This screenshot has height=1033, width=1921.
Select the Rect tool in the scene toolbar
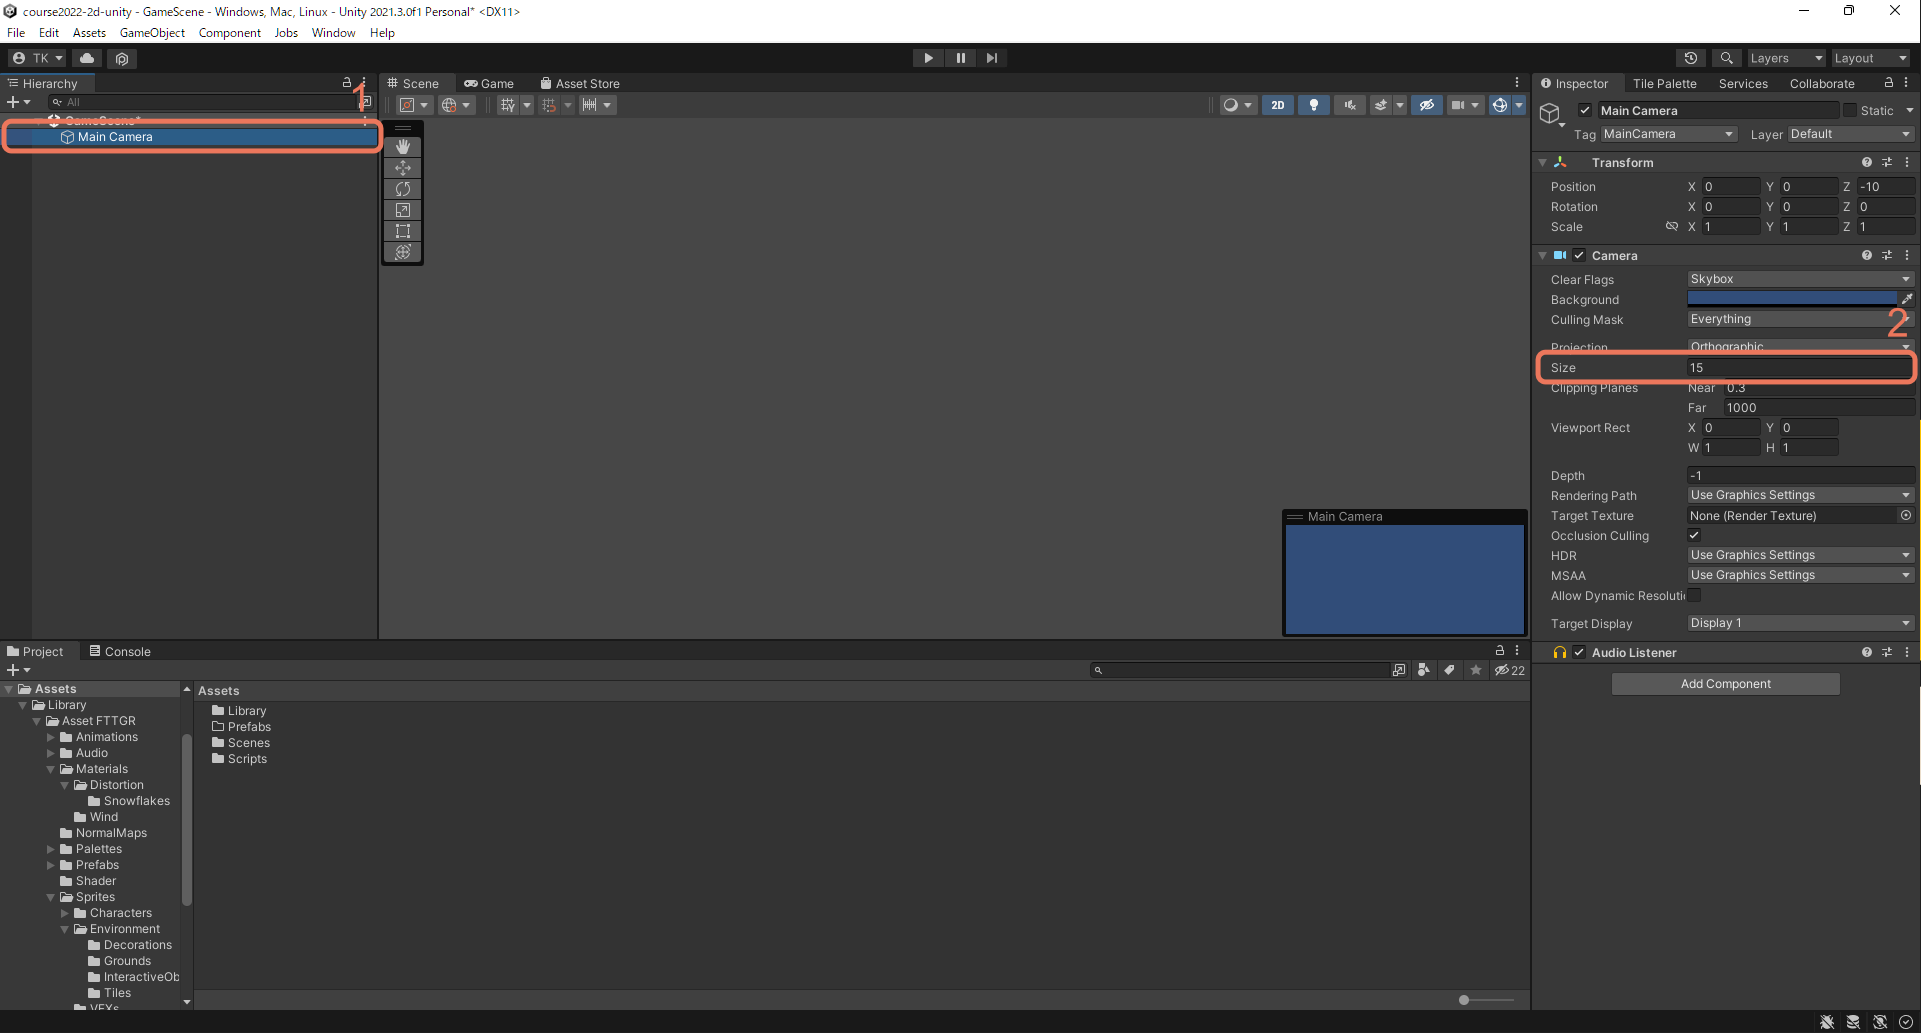click(x=403, y=231)
